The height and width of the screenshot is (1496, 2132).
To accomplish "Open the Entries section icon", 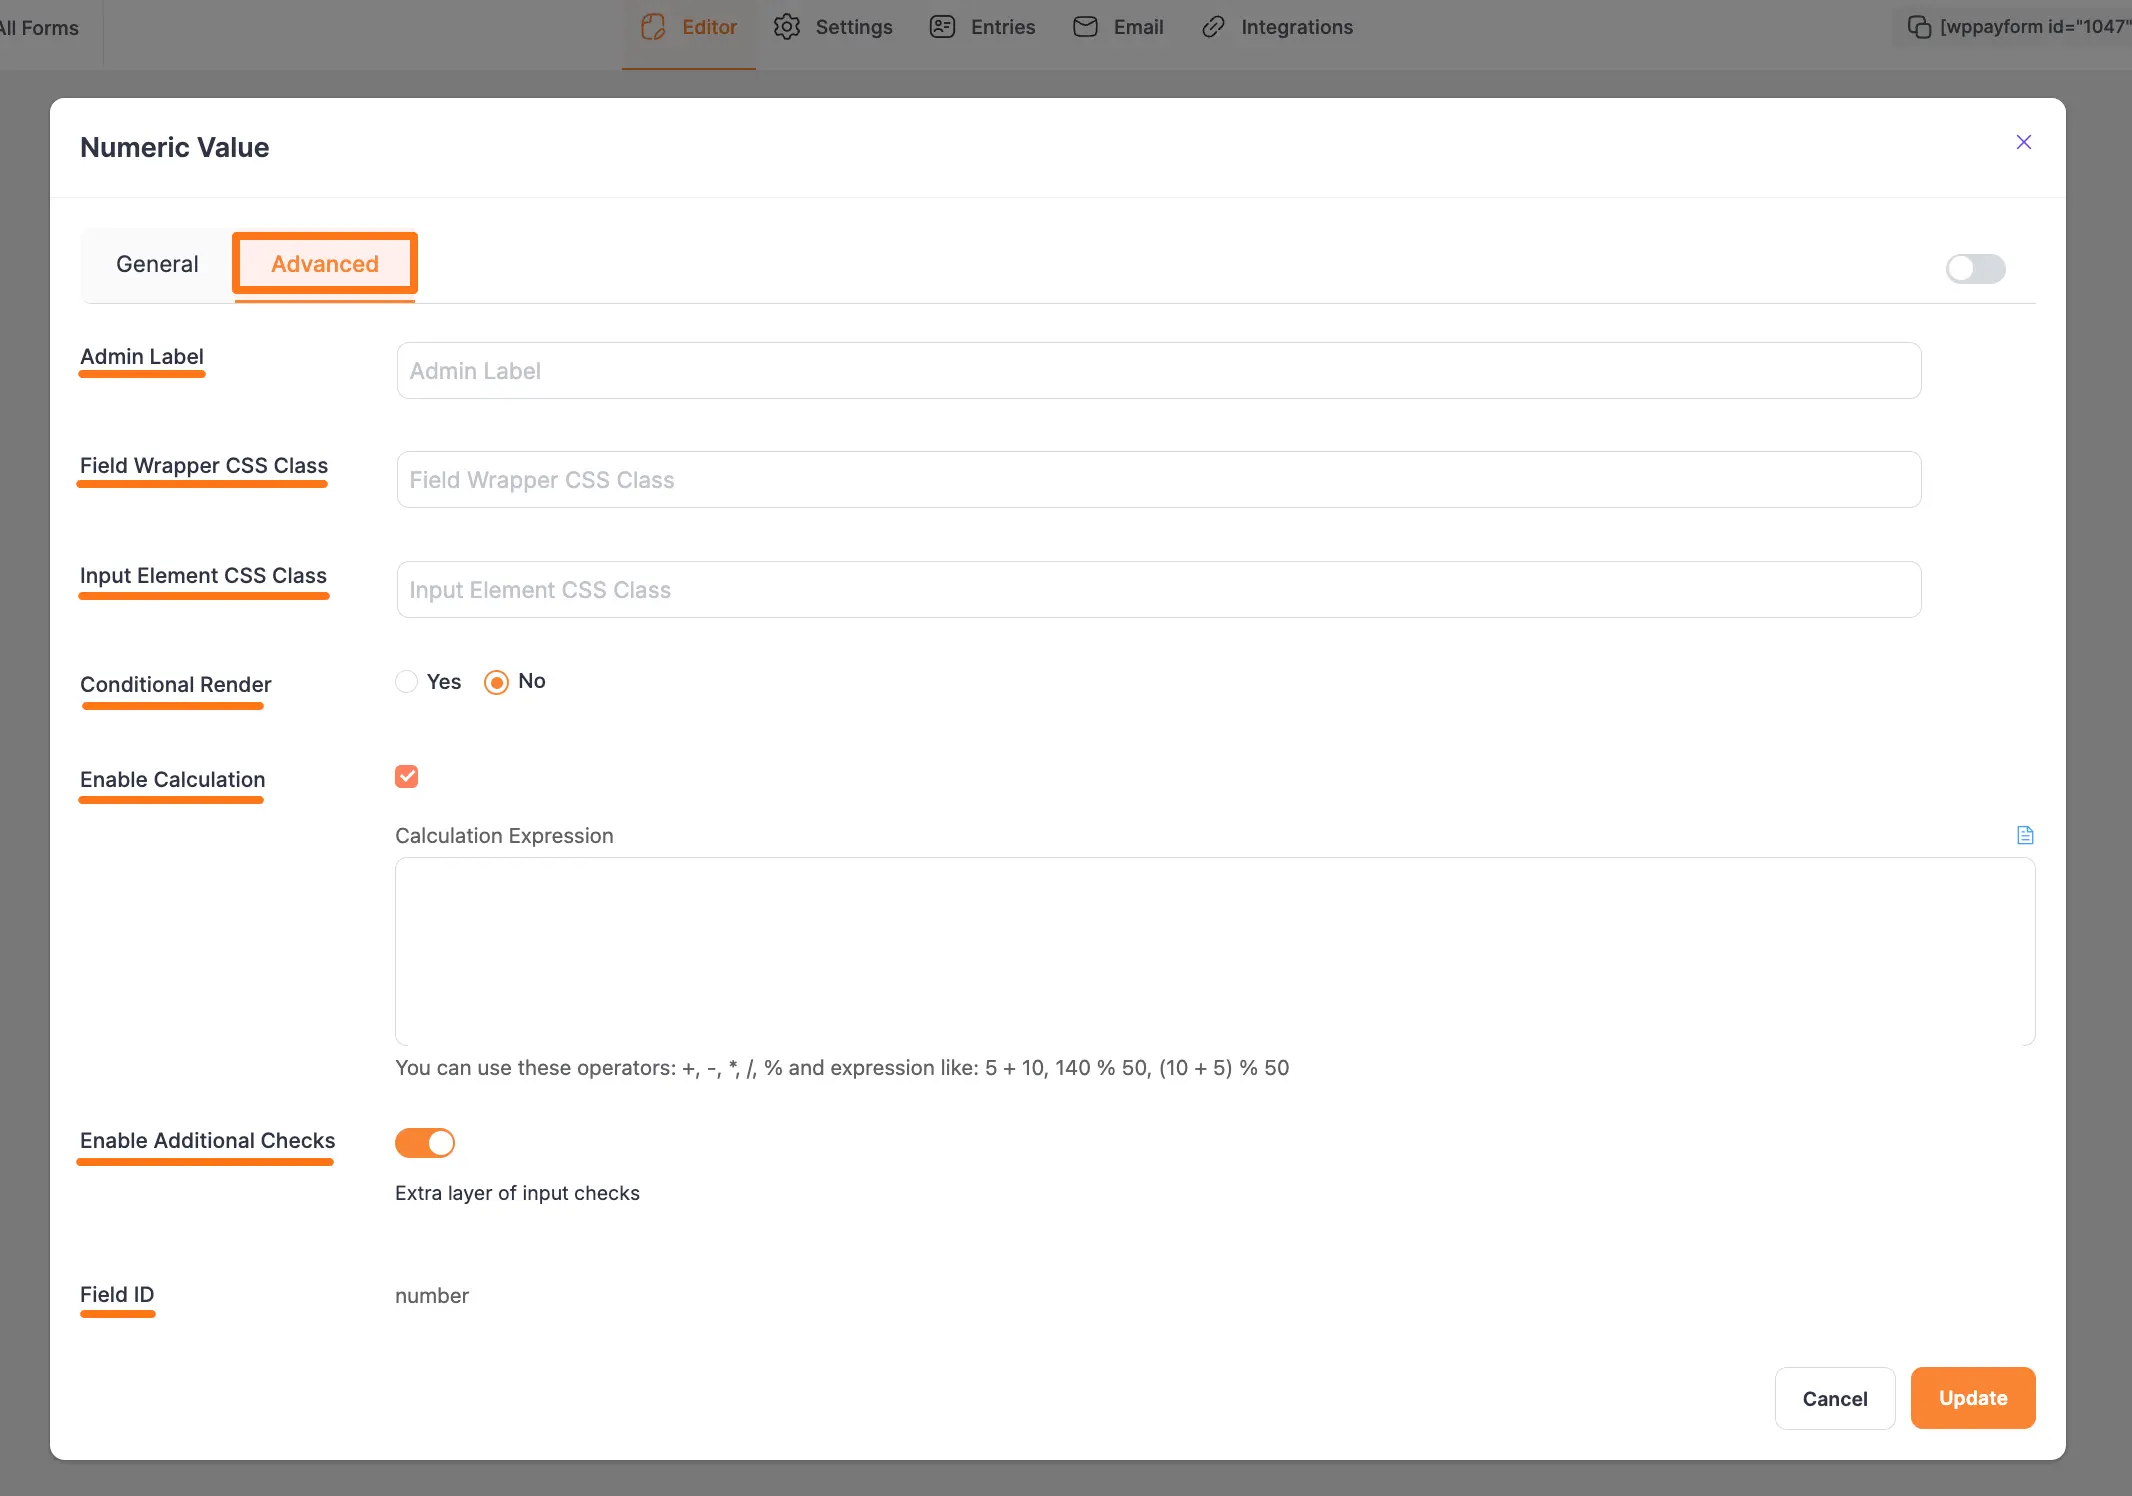I will 942,27.
